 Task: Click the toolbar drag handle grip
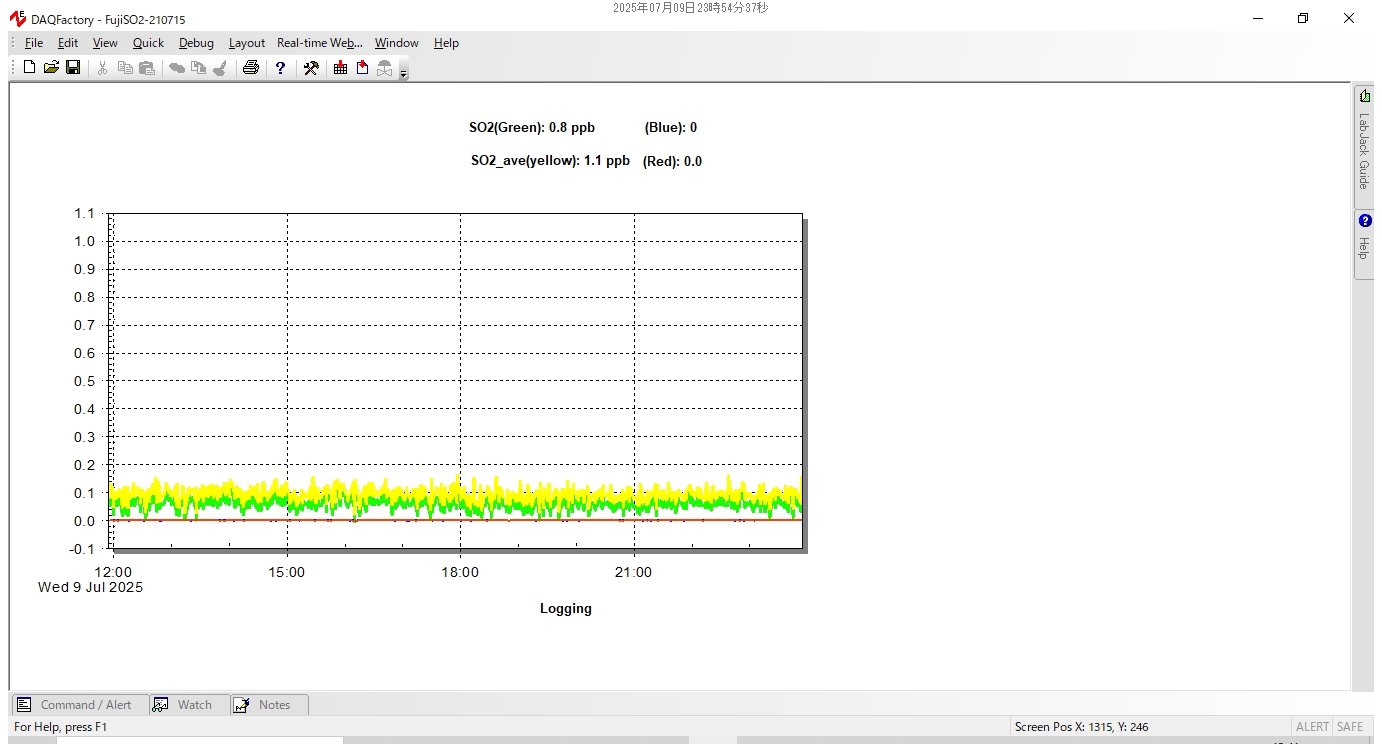13,68
